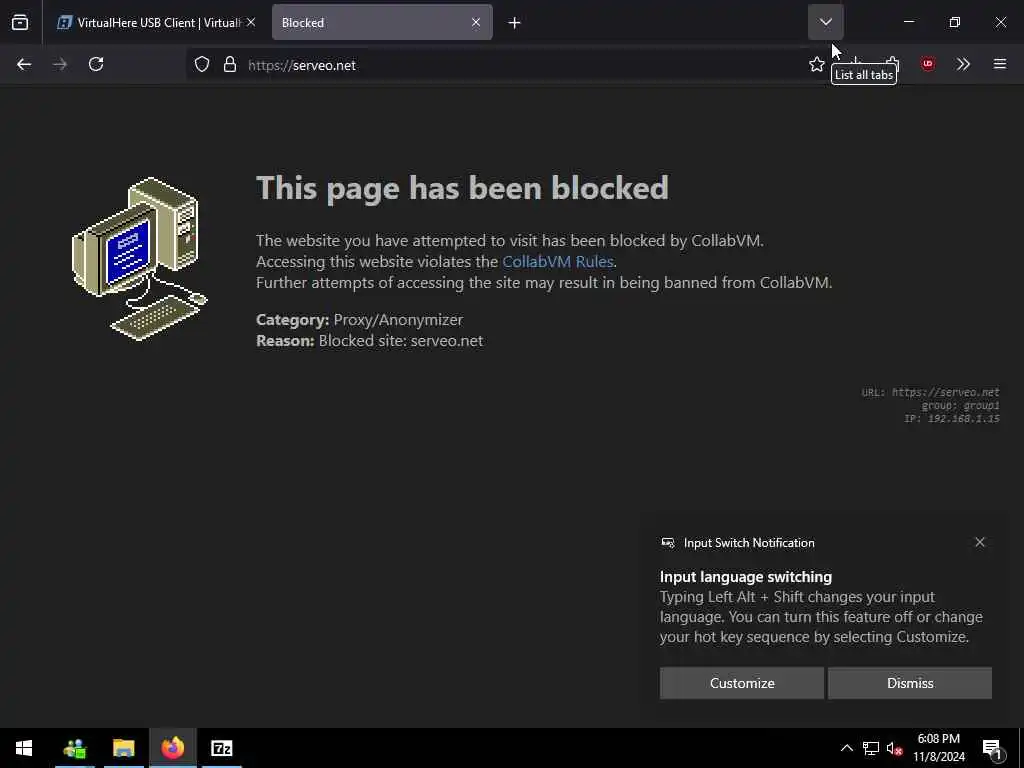Select the 'IP: 192.168.1.15' debug text
The width and height of the screenshot is (1024, 768).
[x=952, y=419]
